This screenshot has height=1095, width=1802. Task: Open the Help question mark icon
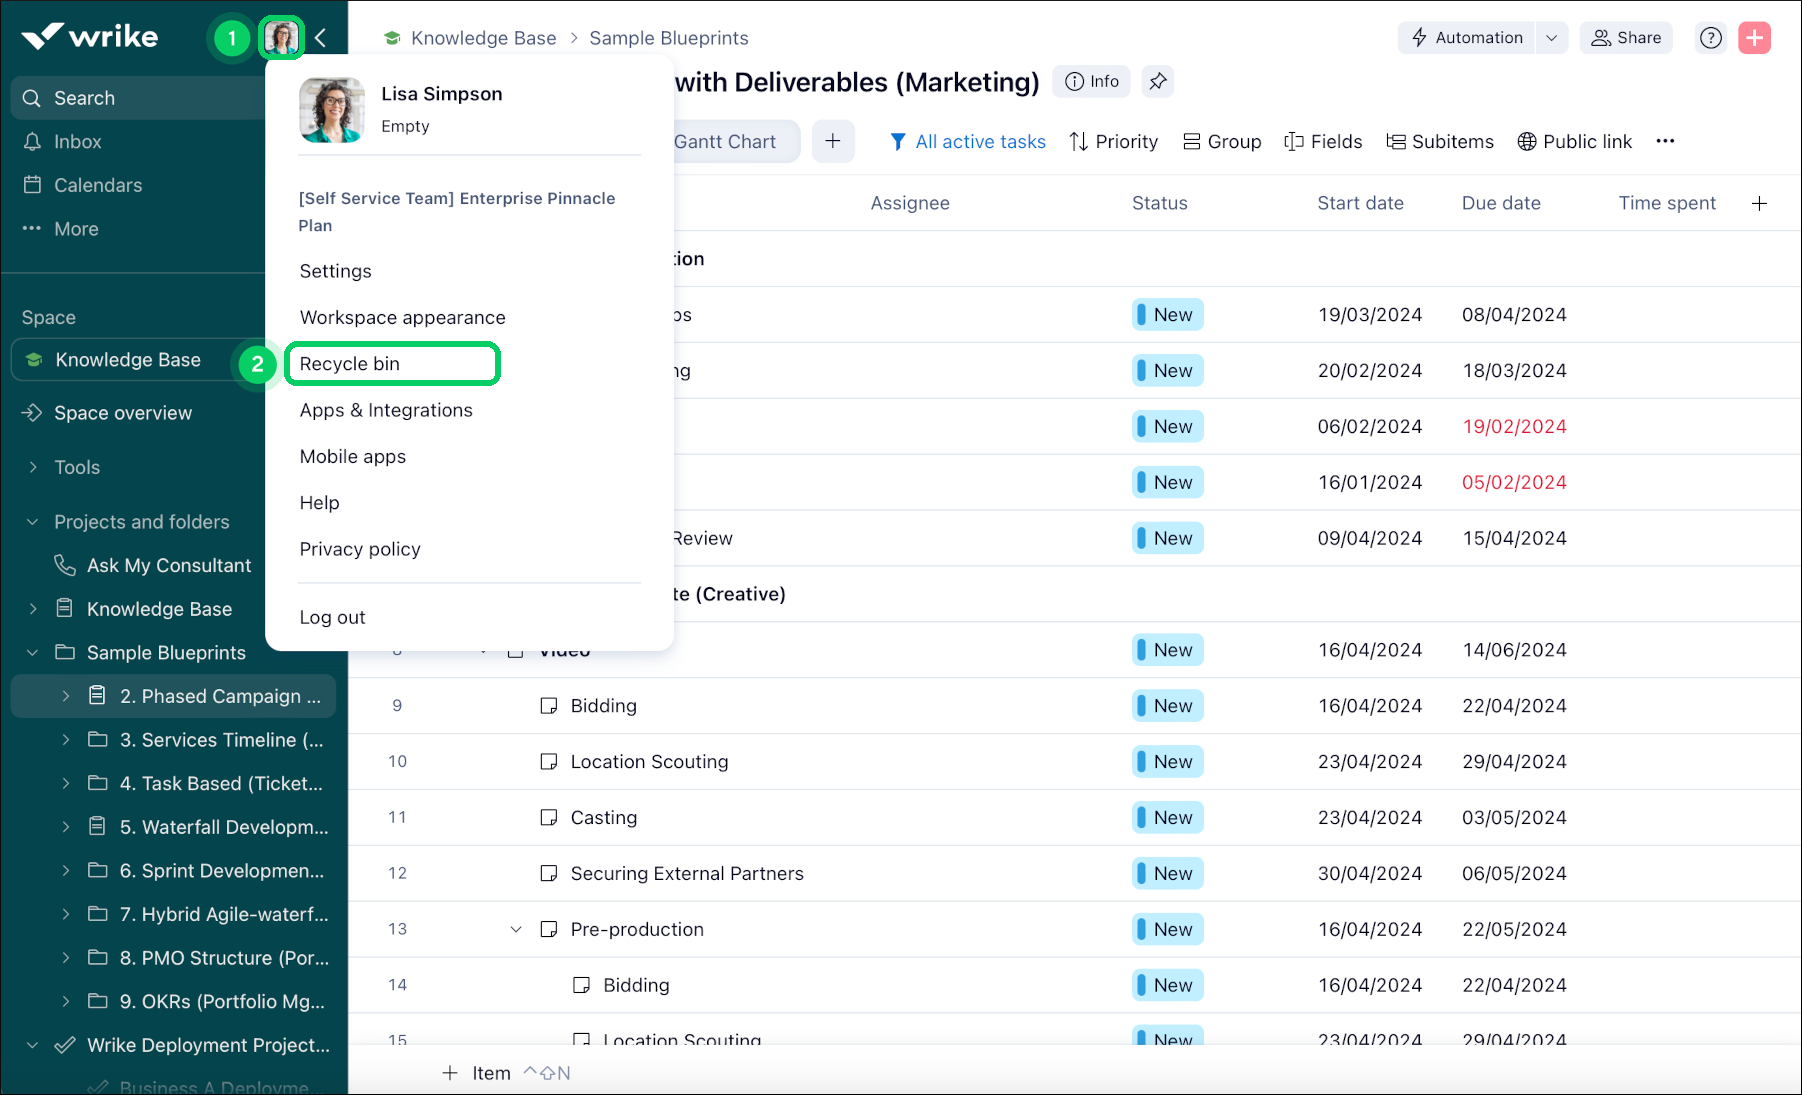pos(1710,37)
